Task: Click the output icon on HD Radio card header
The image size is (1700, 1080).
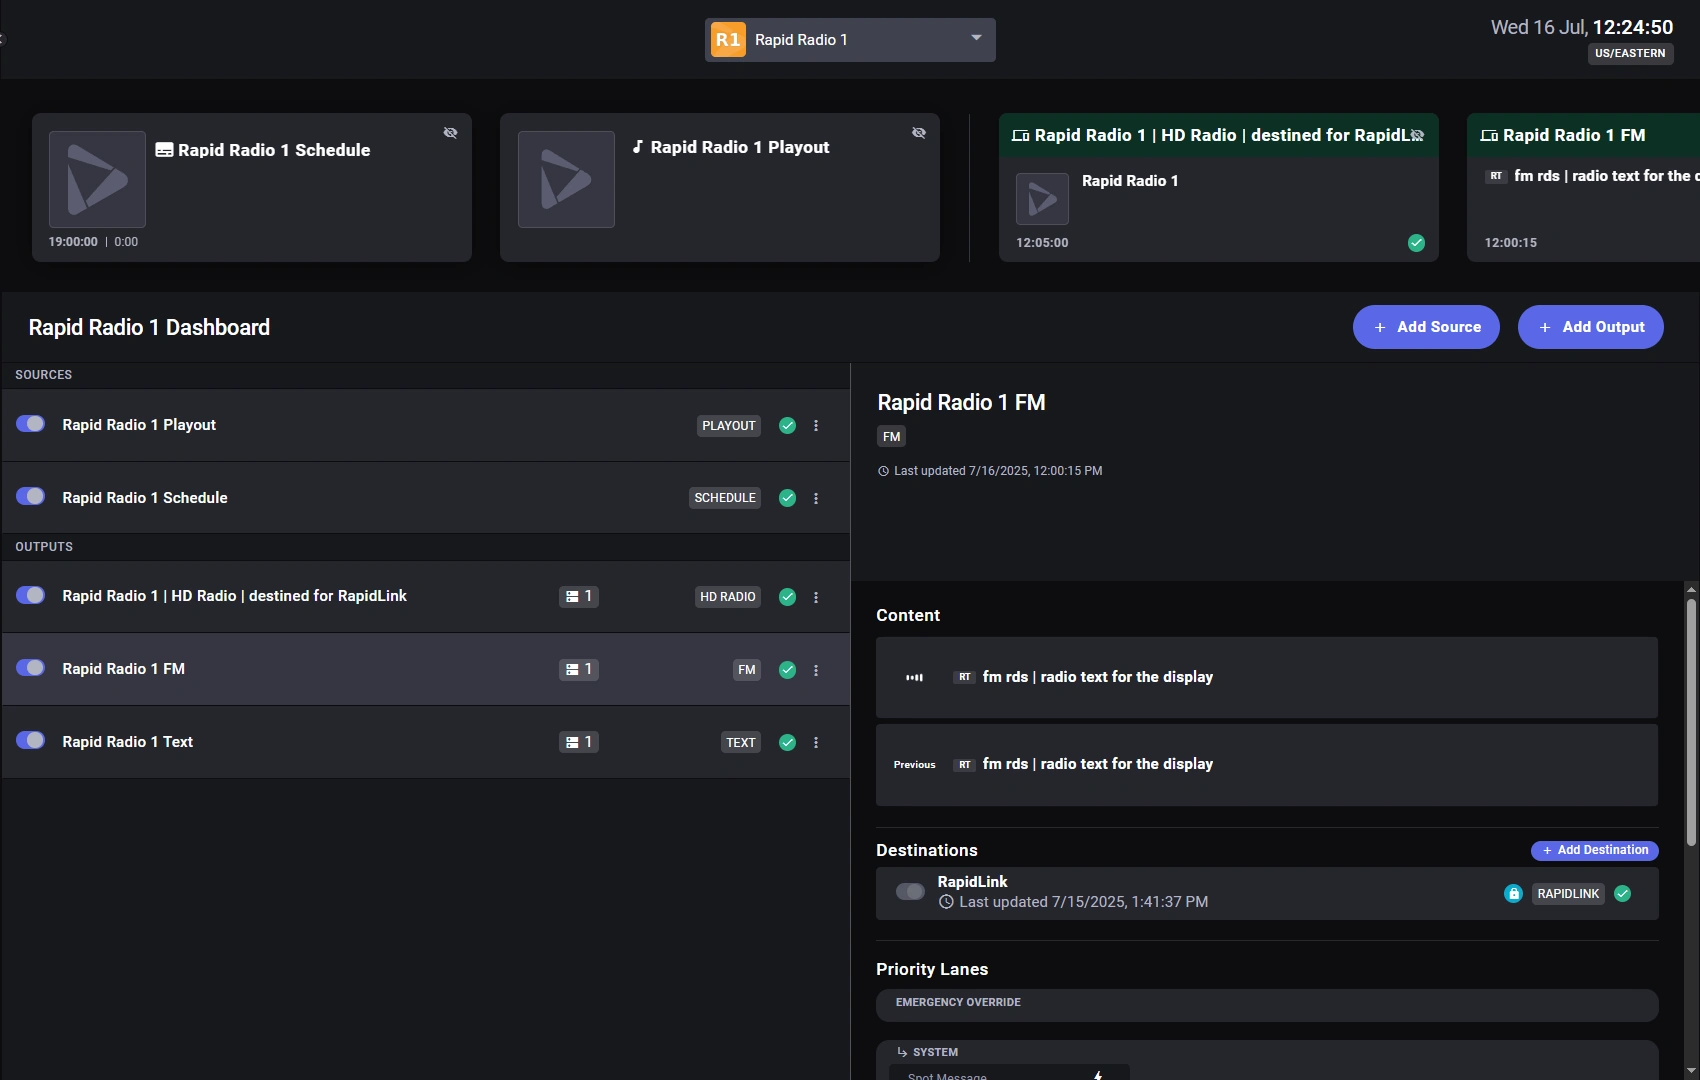Action: click(x=1020, y=135)
